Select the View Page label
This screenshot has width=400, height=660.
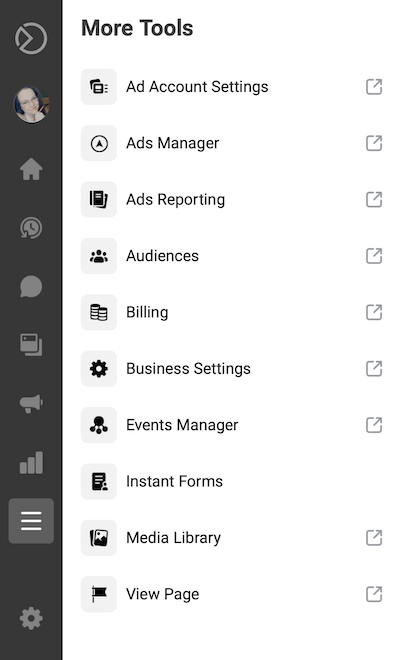pos(163,594)
